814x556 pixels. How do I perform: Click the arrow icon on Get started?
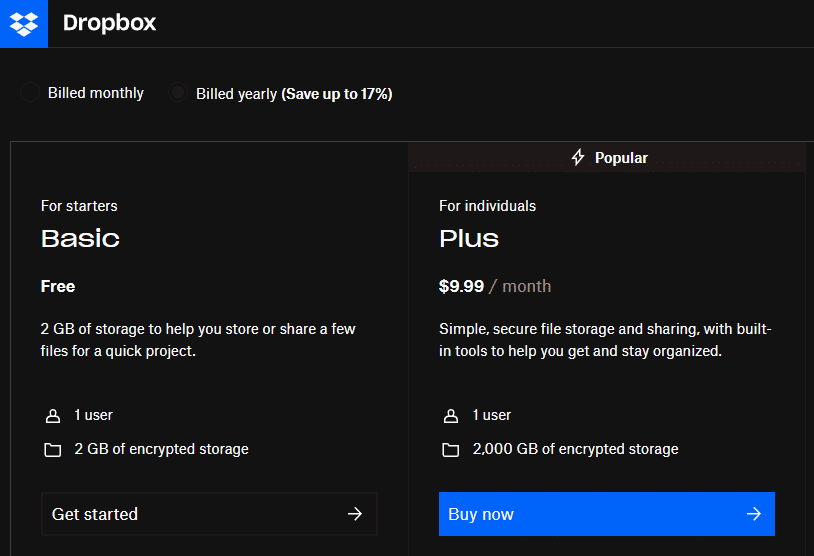click(355, 514)
